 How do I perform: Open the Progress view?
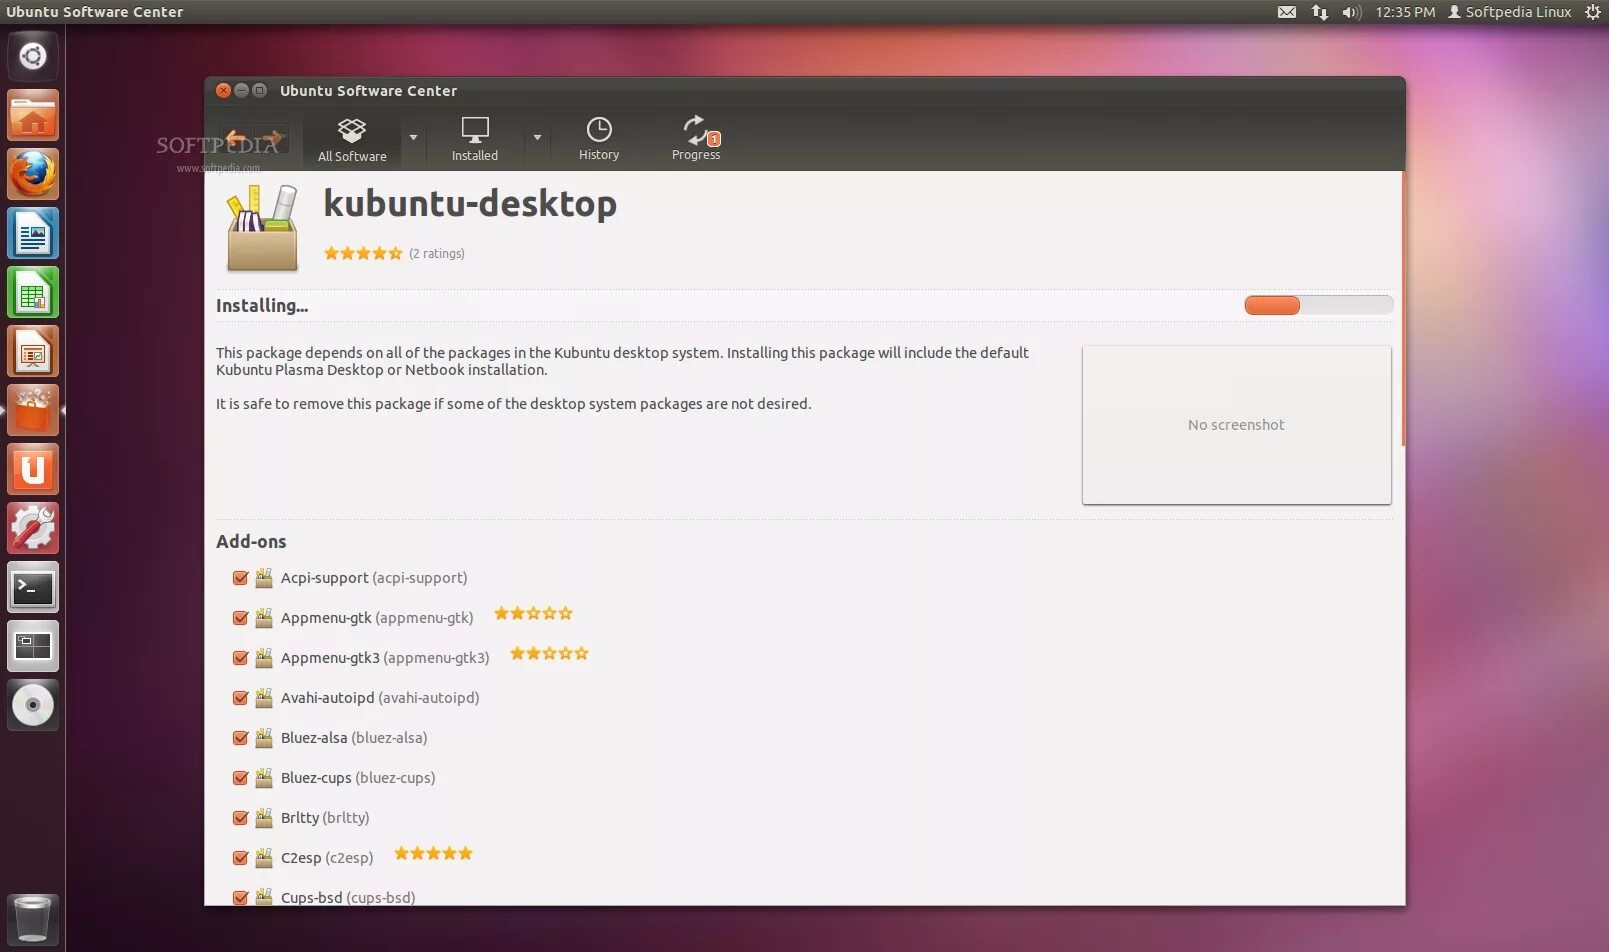click(696, 139)
